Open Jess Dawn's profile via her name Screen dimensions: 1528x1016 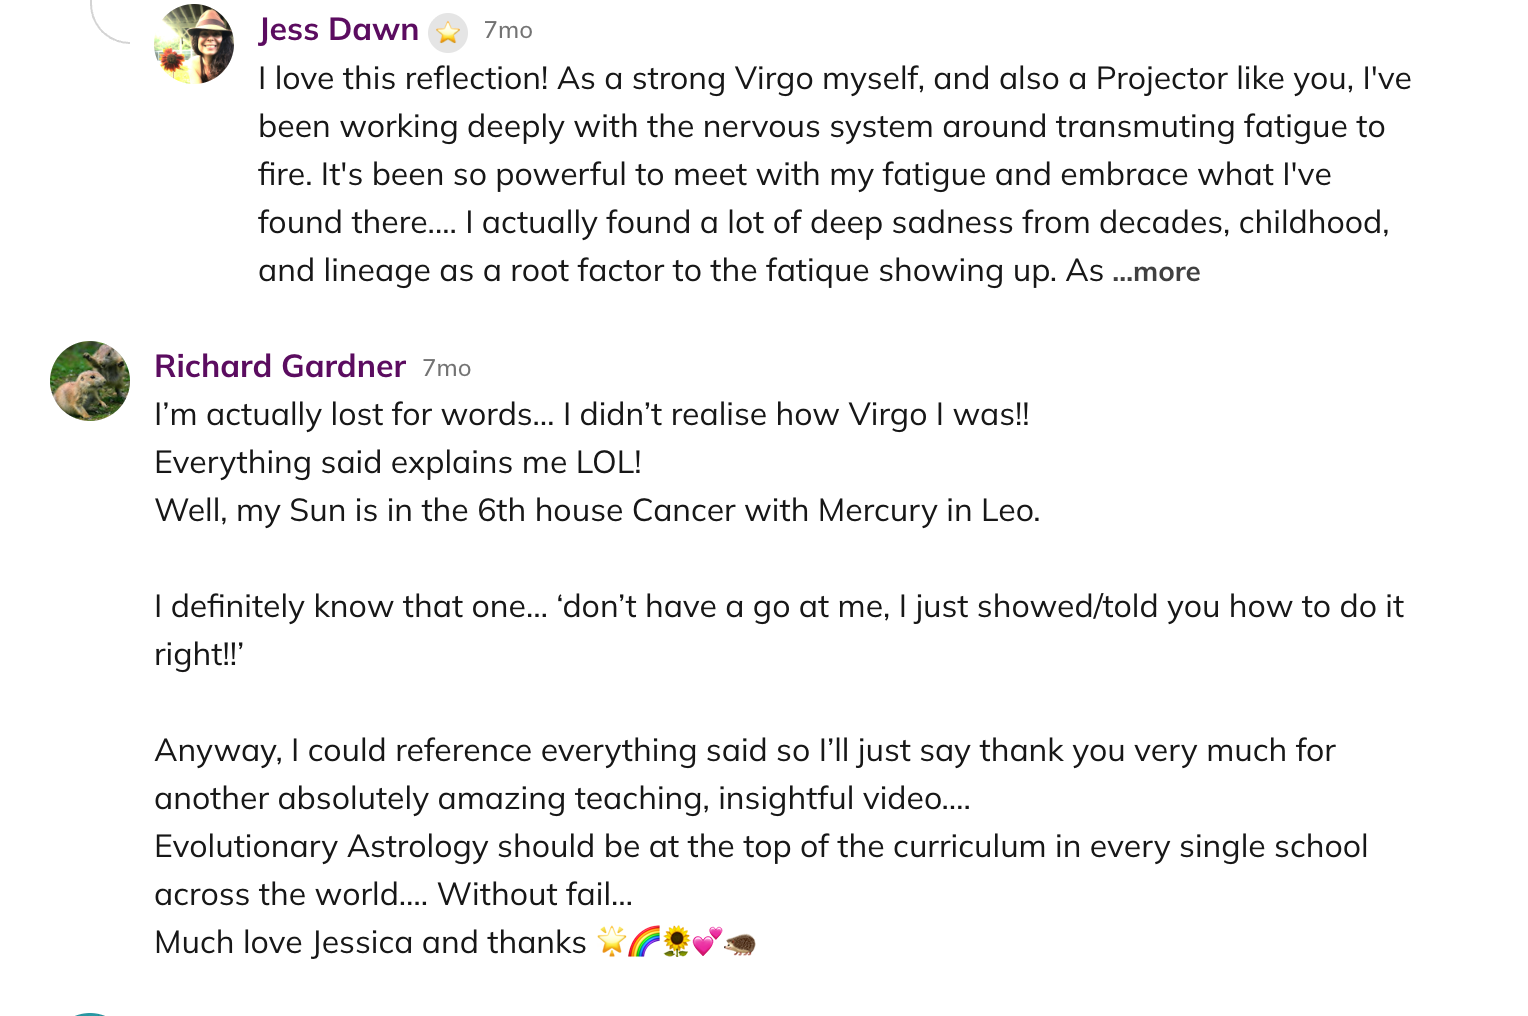(338, 30)
